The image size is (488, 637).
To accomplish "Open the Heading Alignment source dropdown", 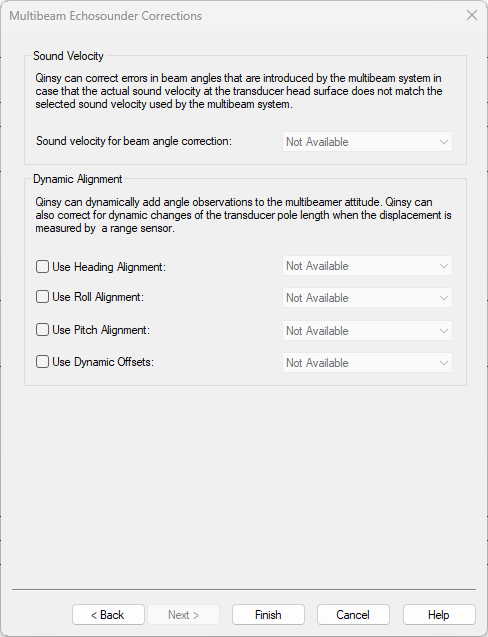I will (367, 266).
